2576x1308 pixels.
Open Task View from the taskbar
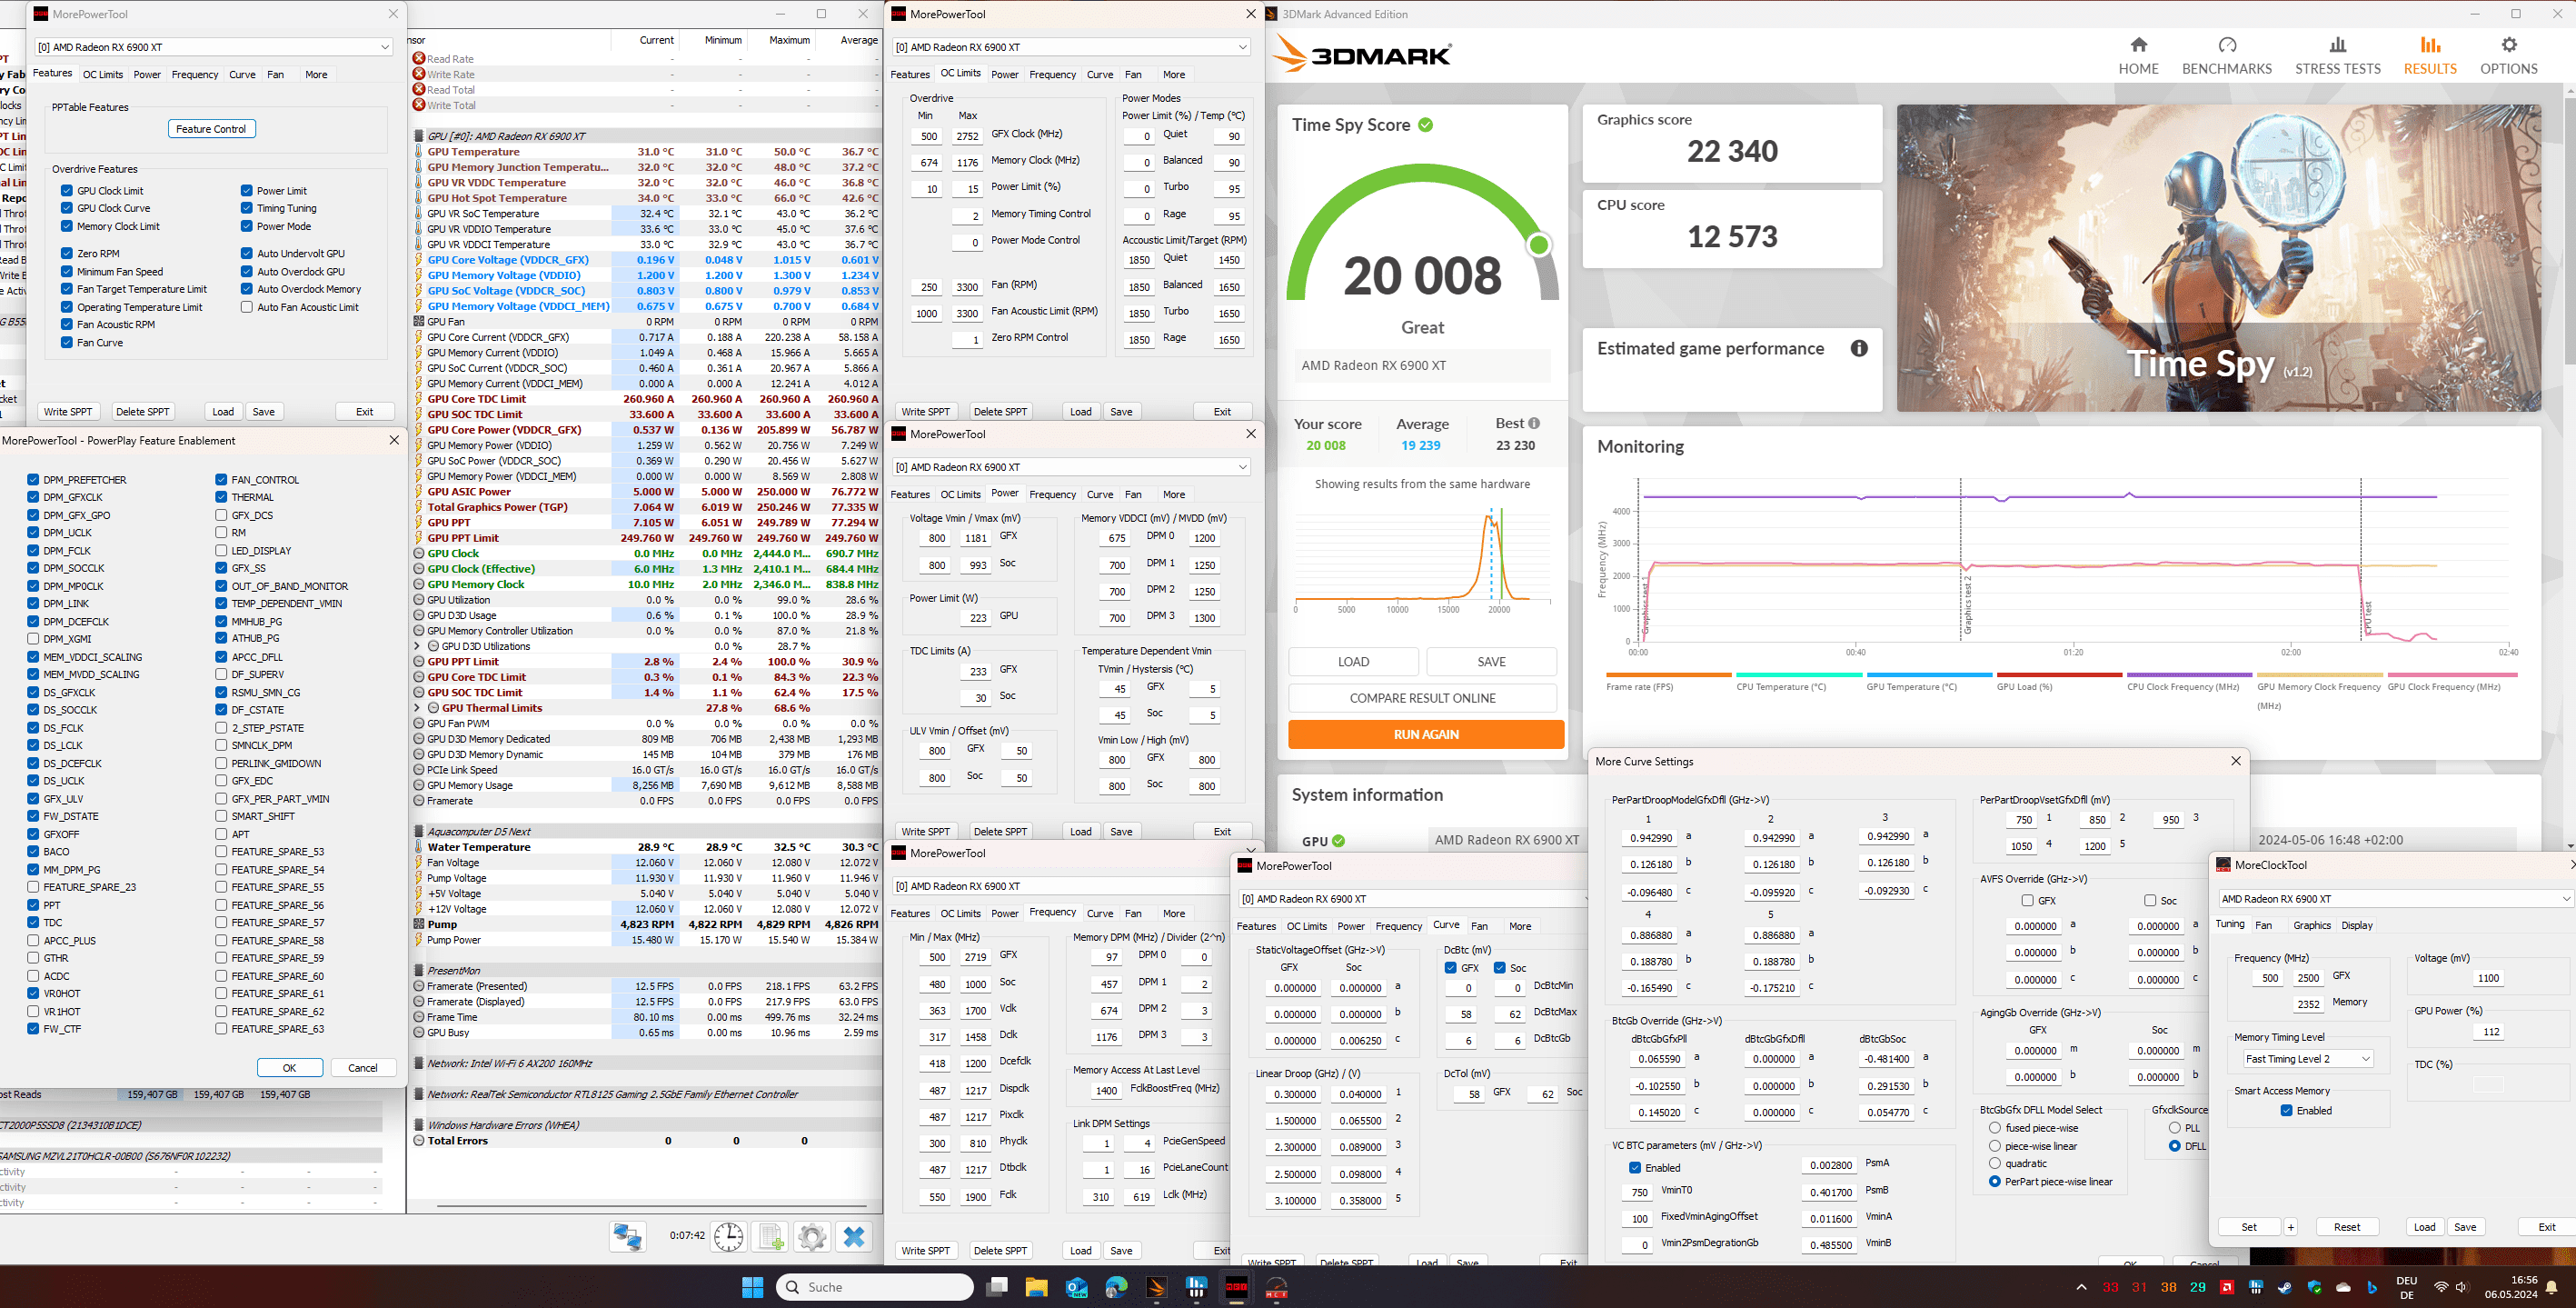[997, 1287]
